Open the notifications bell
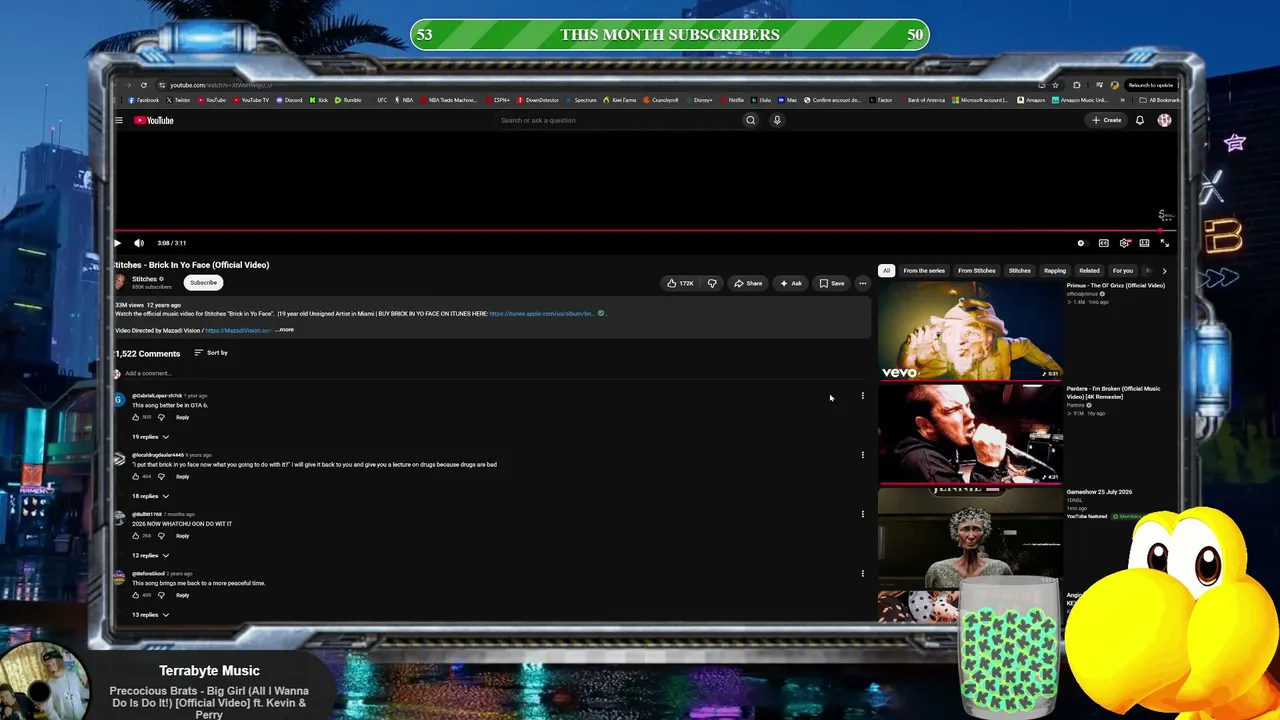This screenshot has height=720, width=1280. pyautogui.click(x=1139, y=120)
